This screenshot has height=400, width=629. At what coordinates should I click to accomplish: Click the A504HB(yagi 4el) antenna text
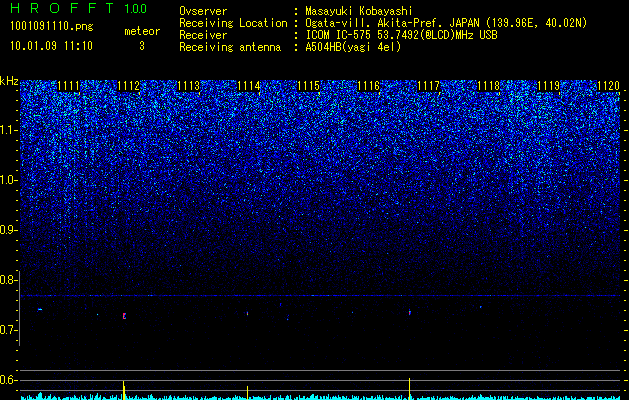coord(353,47)
